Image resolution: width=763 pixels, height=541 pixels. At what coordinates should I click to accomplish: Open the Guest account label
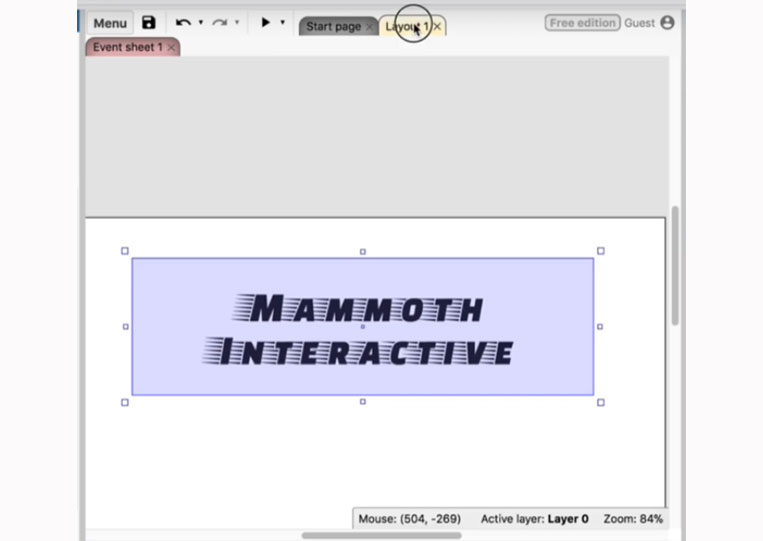pyautogui.click(x=639, y=23)
